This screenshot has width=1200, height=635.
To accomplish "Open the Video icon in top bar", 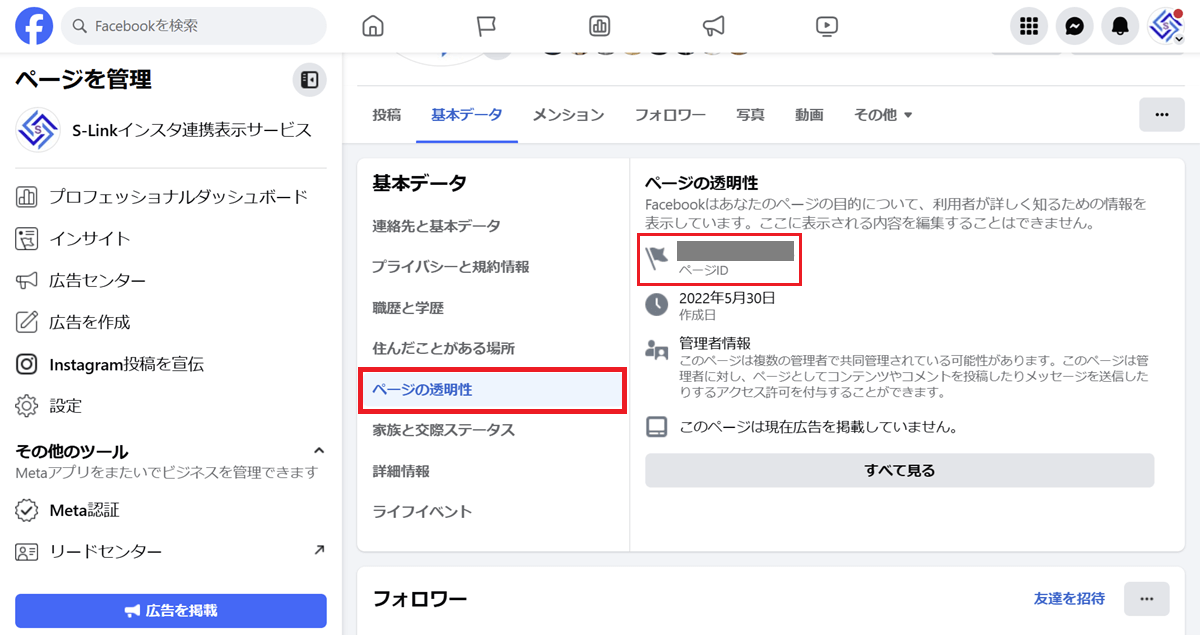I will 826,26.
